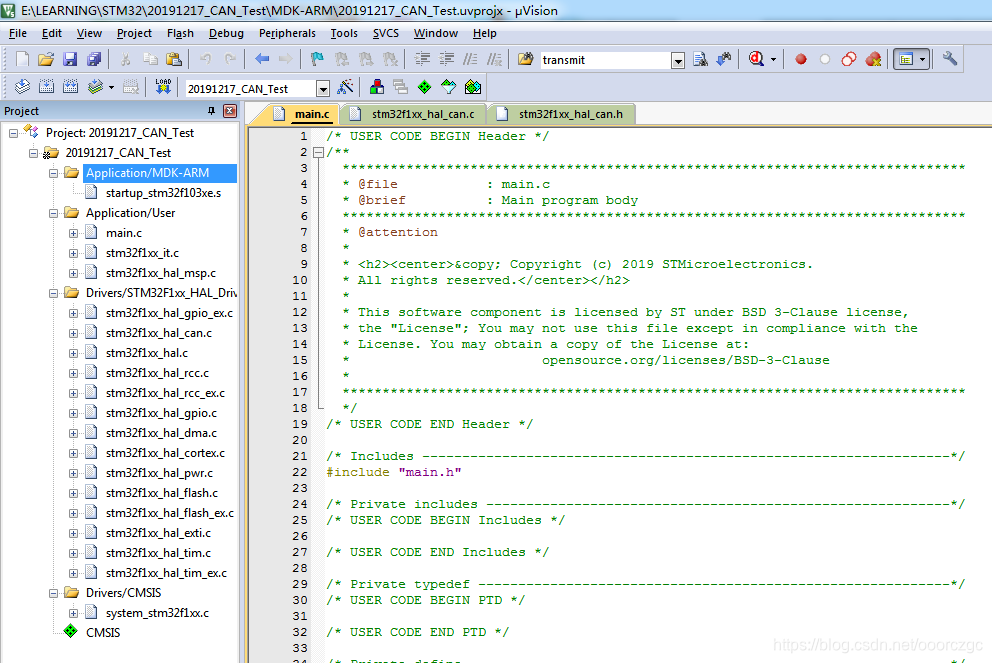This screenshot has width=992, height=663.
Task: Collapse the Drivers/STM32F1xx_HAL_Driver group
Action: [x=54, y=293]
